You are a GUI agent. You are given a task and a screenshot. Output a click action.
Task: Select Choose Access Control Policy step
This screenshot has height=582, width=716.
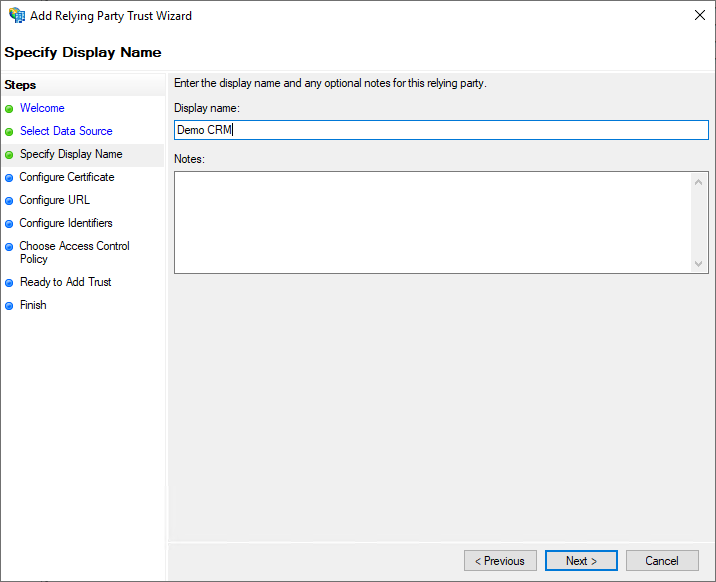[74, 252]
